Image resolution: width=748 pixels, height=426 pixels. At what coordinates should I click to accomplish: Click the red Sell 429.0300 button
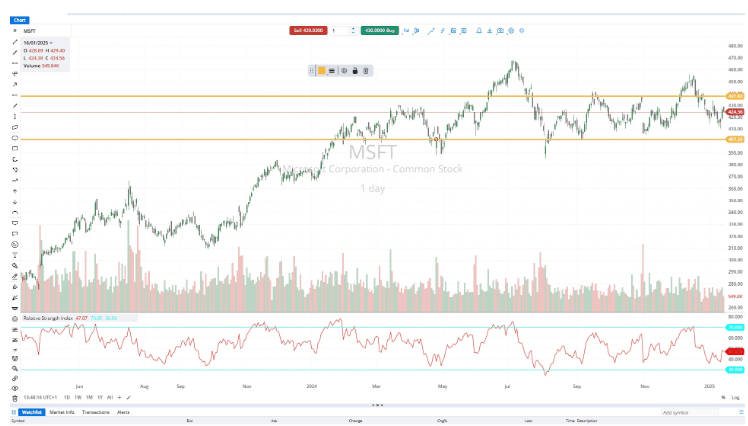307,31
